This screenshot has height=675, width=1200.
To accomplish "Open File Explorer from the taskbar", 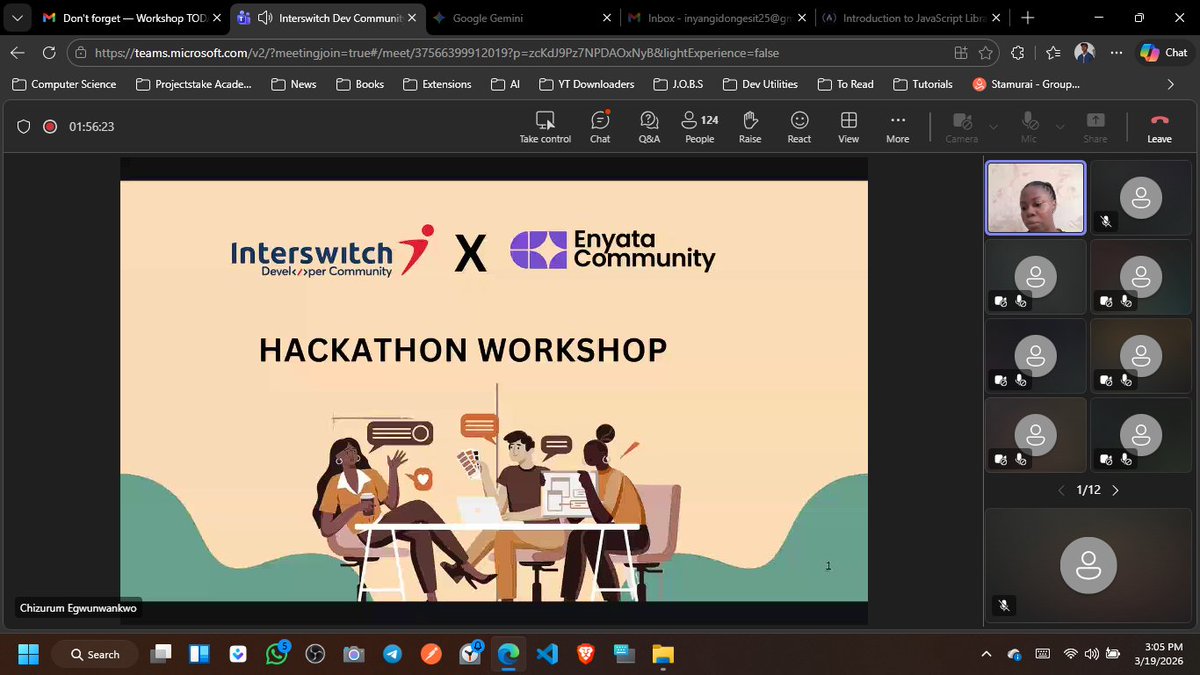I will click(x=663, y=654).
